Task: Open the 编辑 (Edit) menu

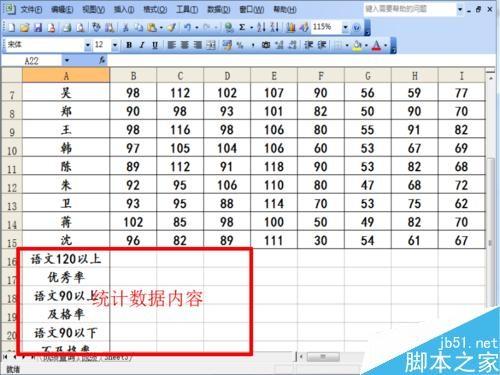Action: (62, 10)
